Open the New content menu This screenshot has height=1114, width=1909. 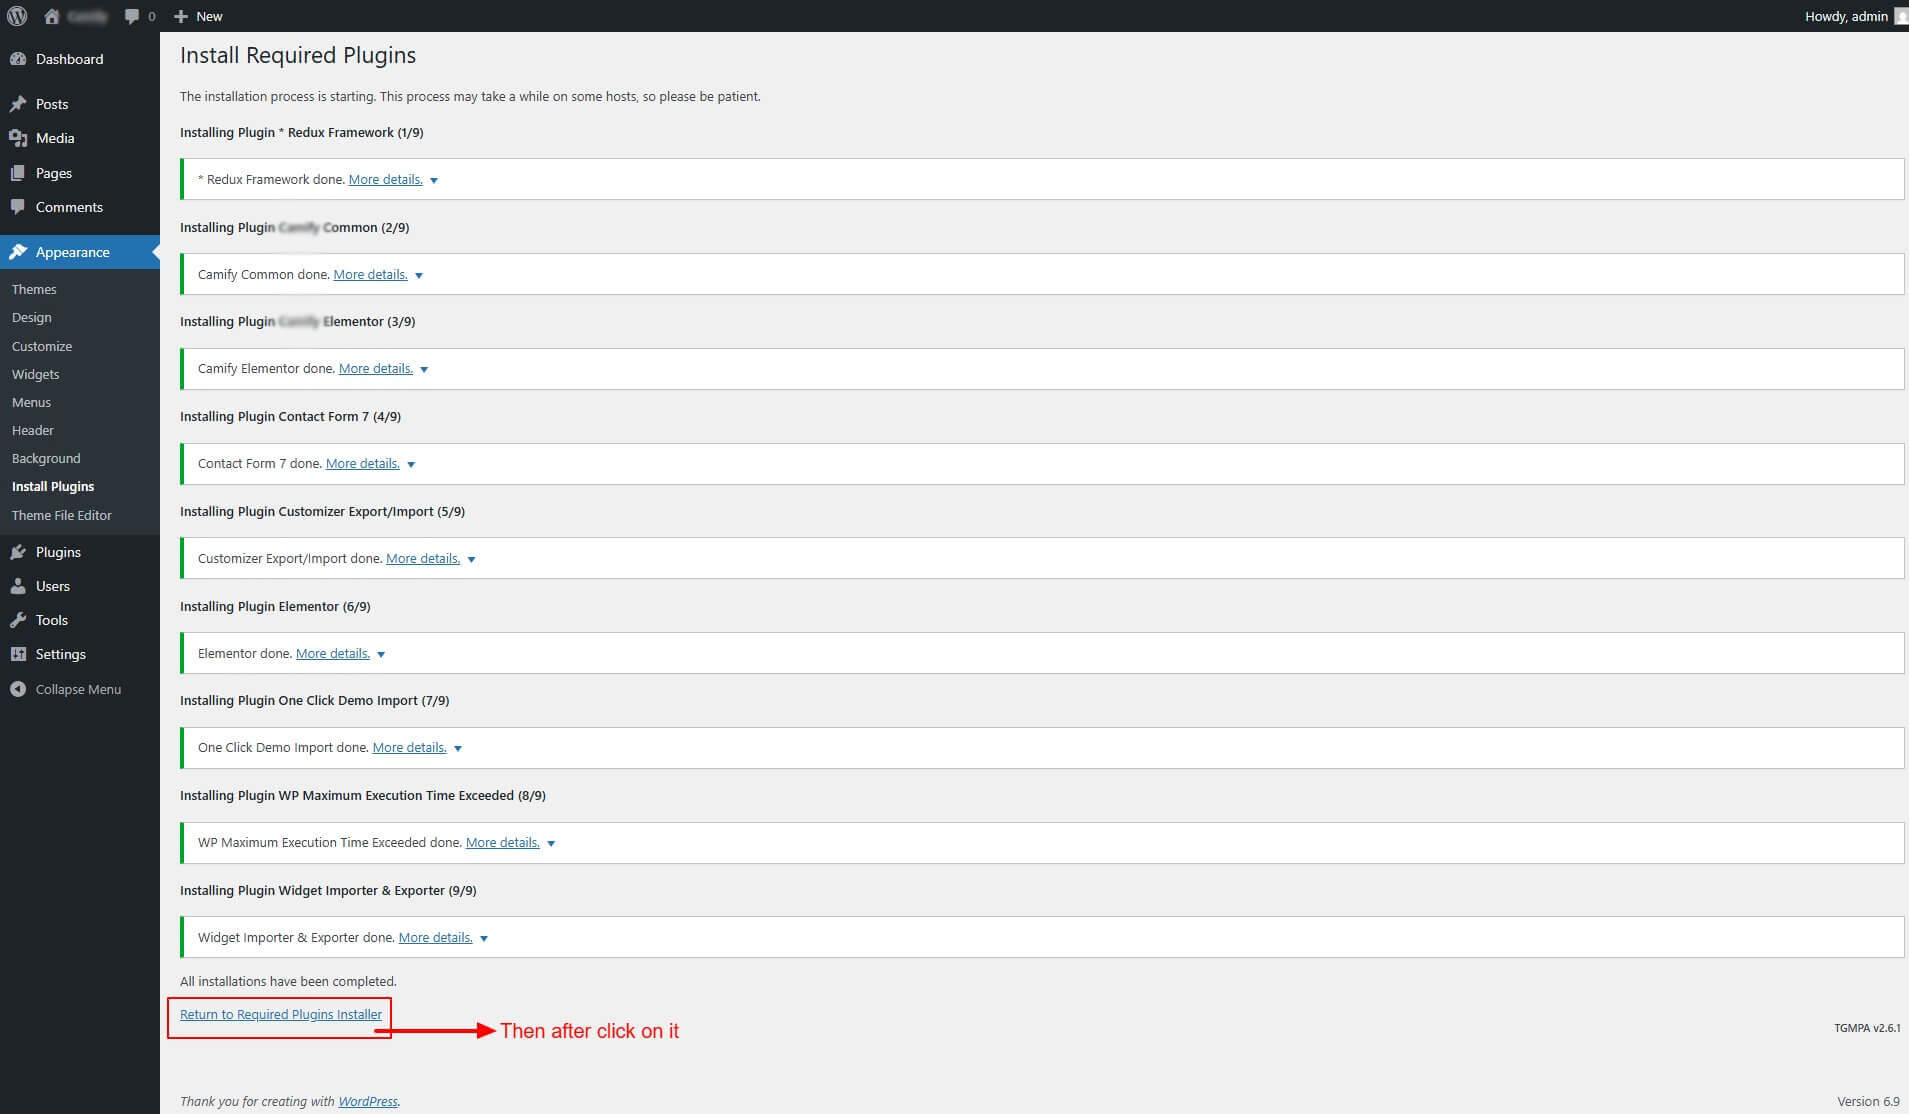pyautogui.click(x=198, y=16)
